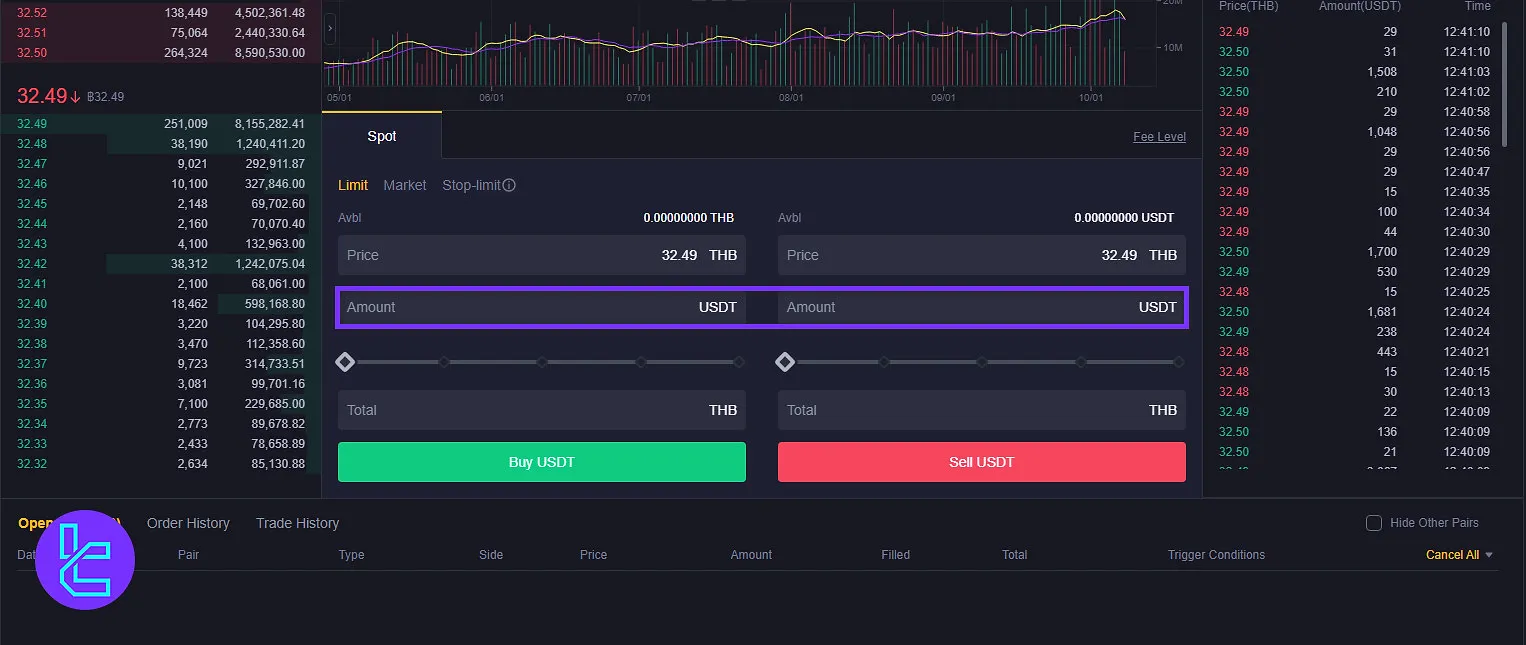Image resolution: width=1526 pixels, height=645 pixels.
Task: Select the 32.42 bid order book row
Action: [x=160, y=264]
